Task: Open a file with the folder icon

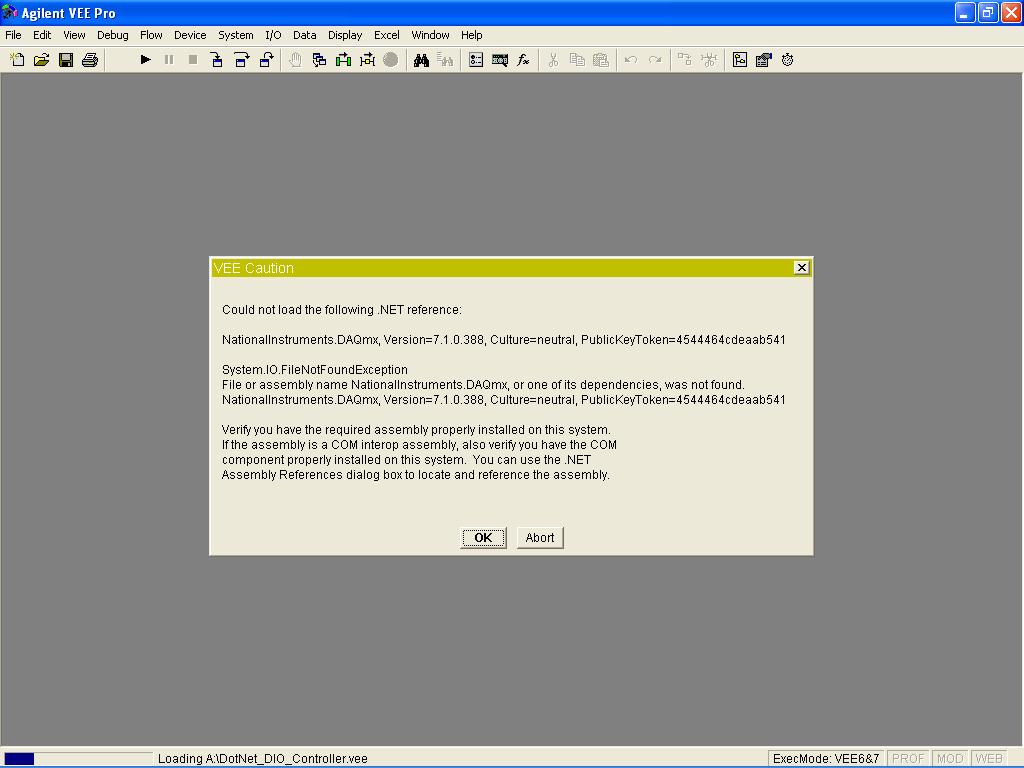Action: click(x=41, y=60)
